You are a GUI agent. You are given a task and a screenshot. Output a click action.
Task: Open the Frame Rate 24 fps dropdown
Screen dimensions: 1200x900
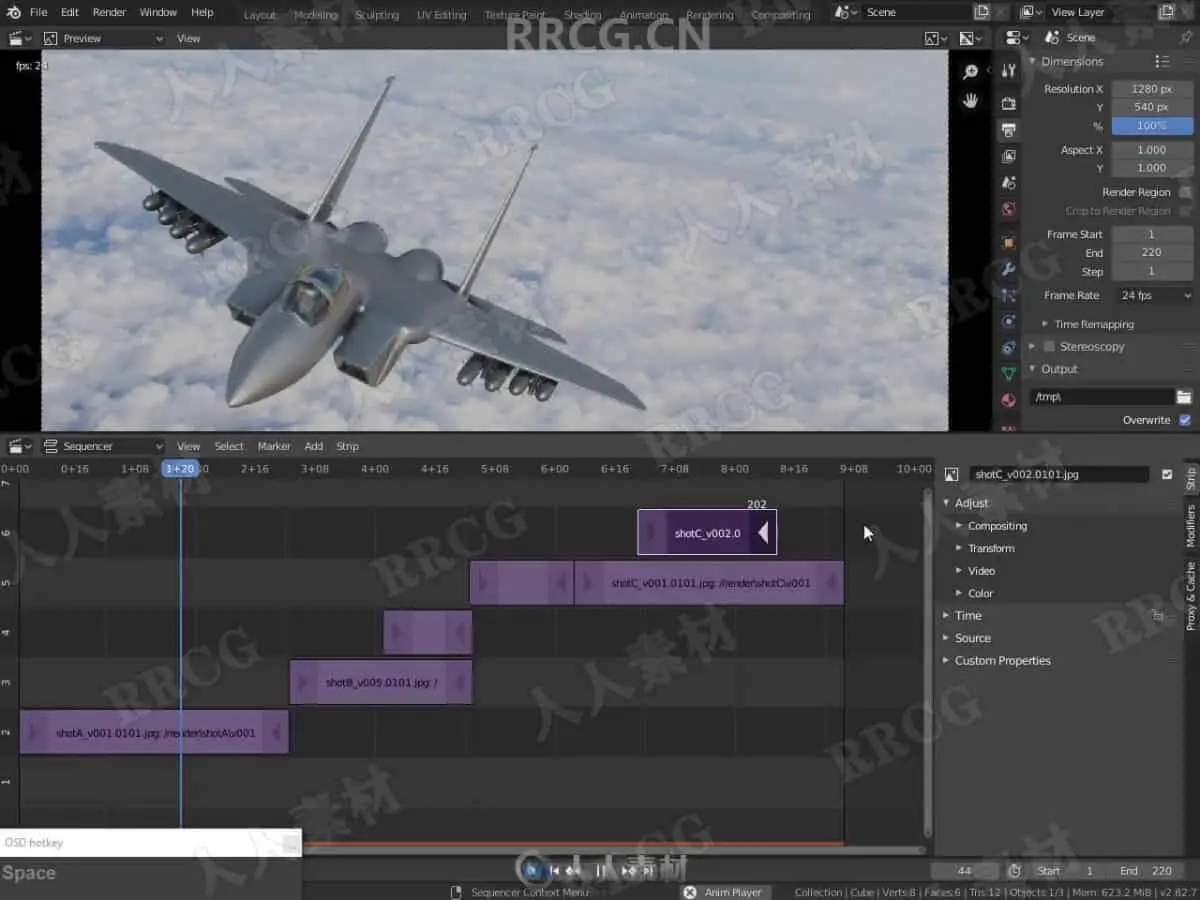(1153, 295)
